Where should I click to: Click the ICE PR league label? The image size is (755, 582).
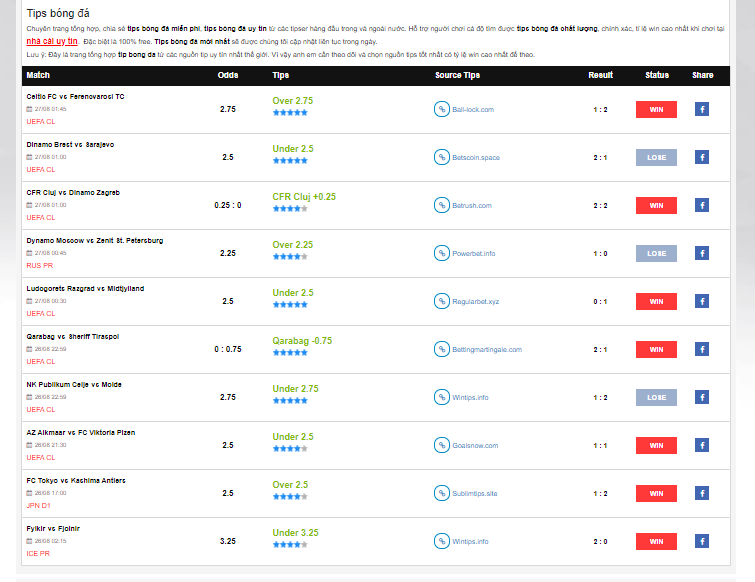pos(38,554)
